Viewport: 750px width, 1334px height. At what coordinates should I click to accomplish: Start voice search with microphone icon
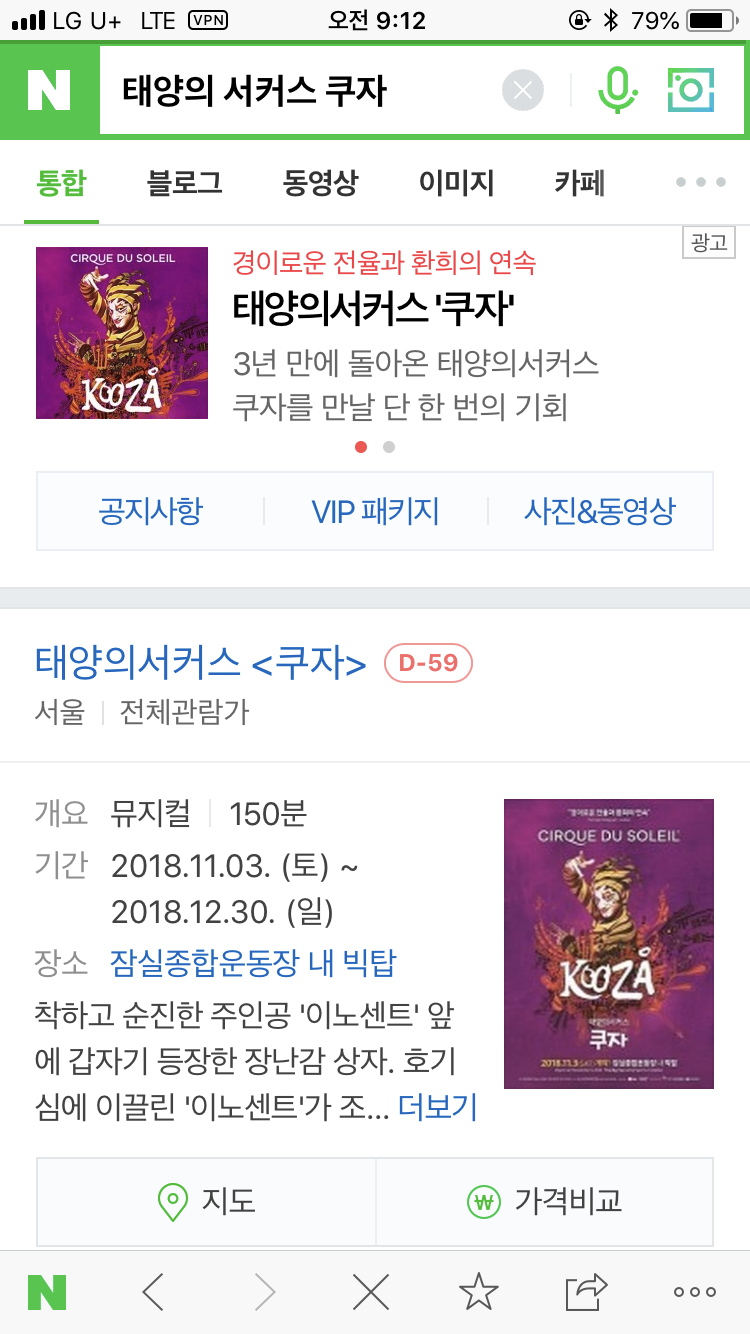point(618,91)
